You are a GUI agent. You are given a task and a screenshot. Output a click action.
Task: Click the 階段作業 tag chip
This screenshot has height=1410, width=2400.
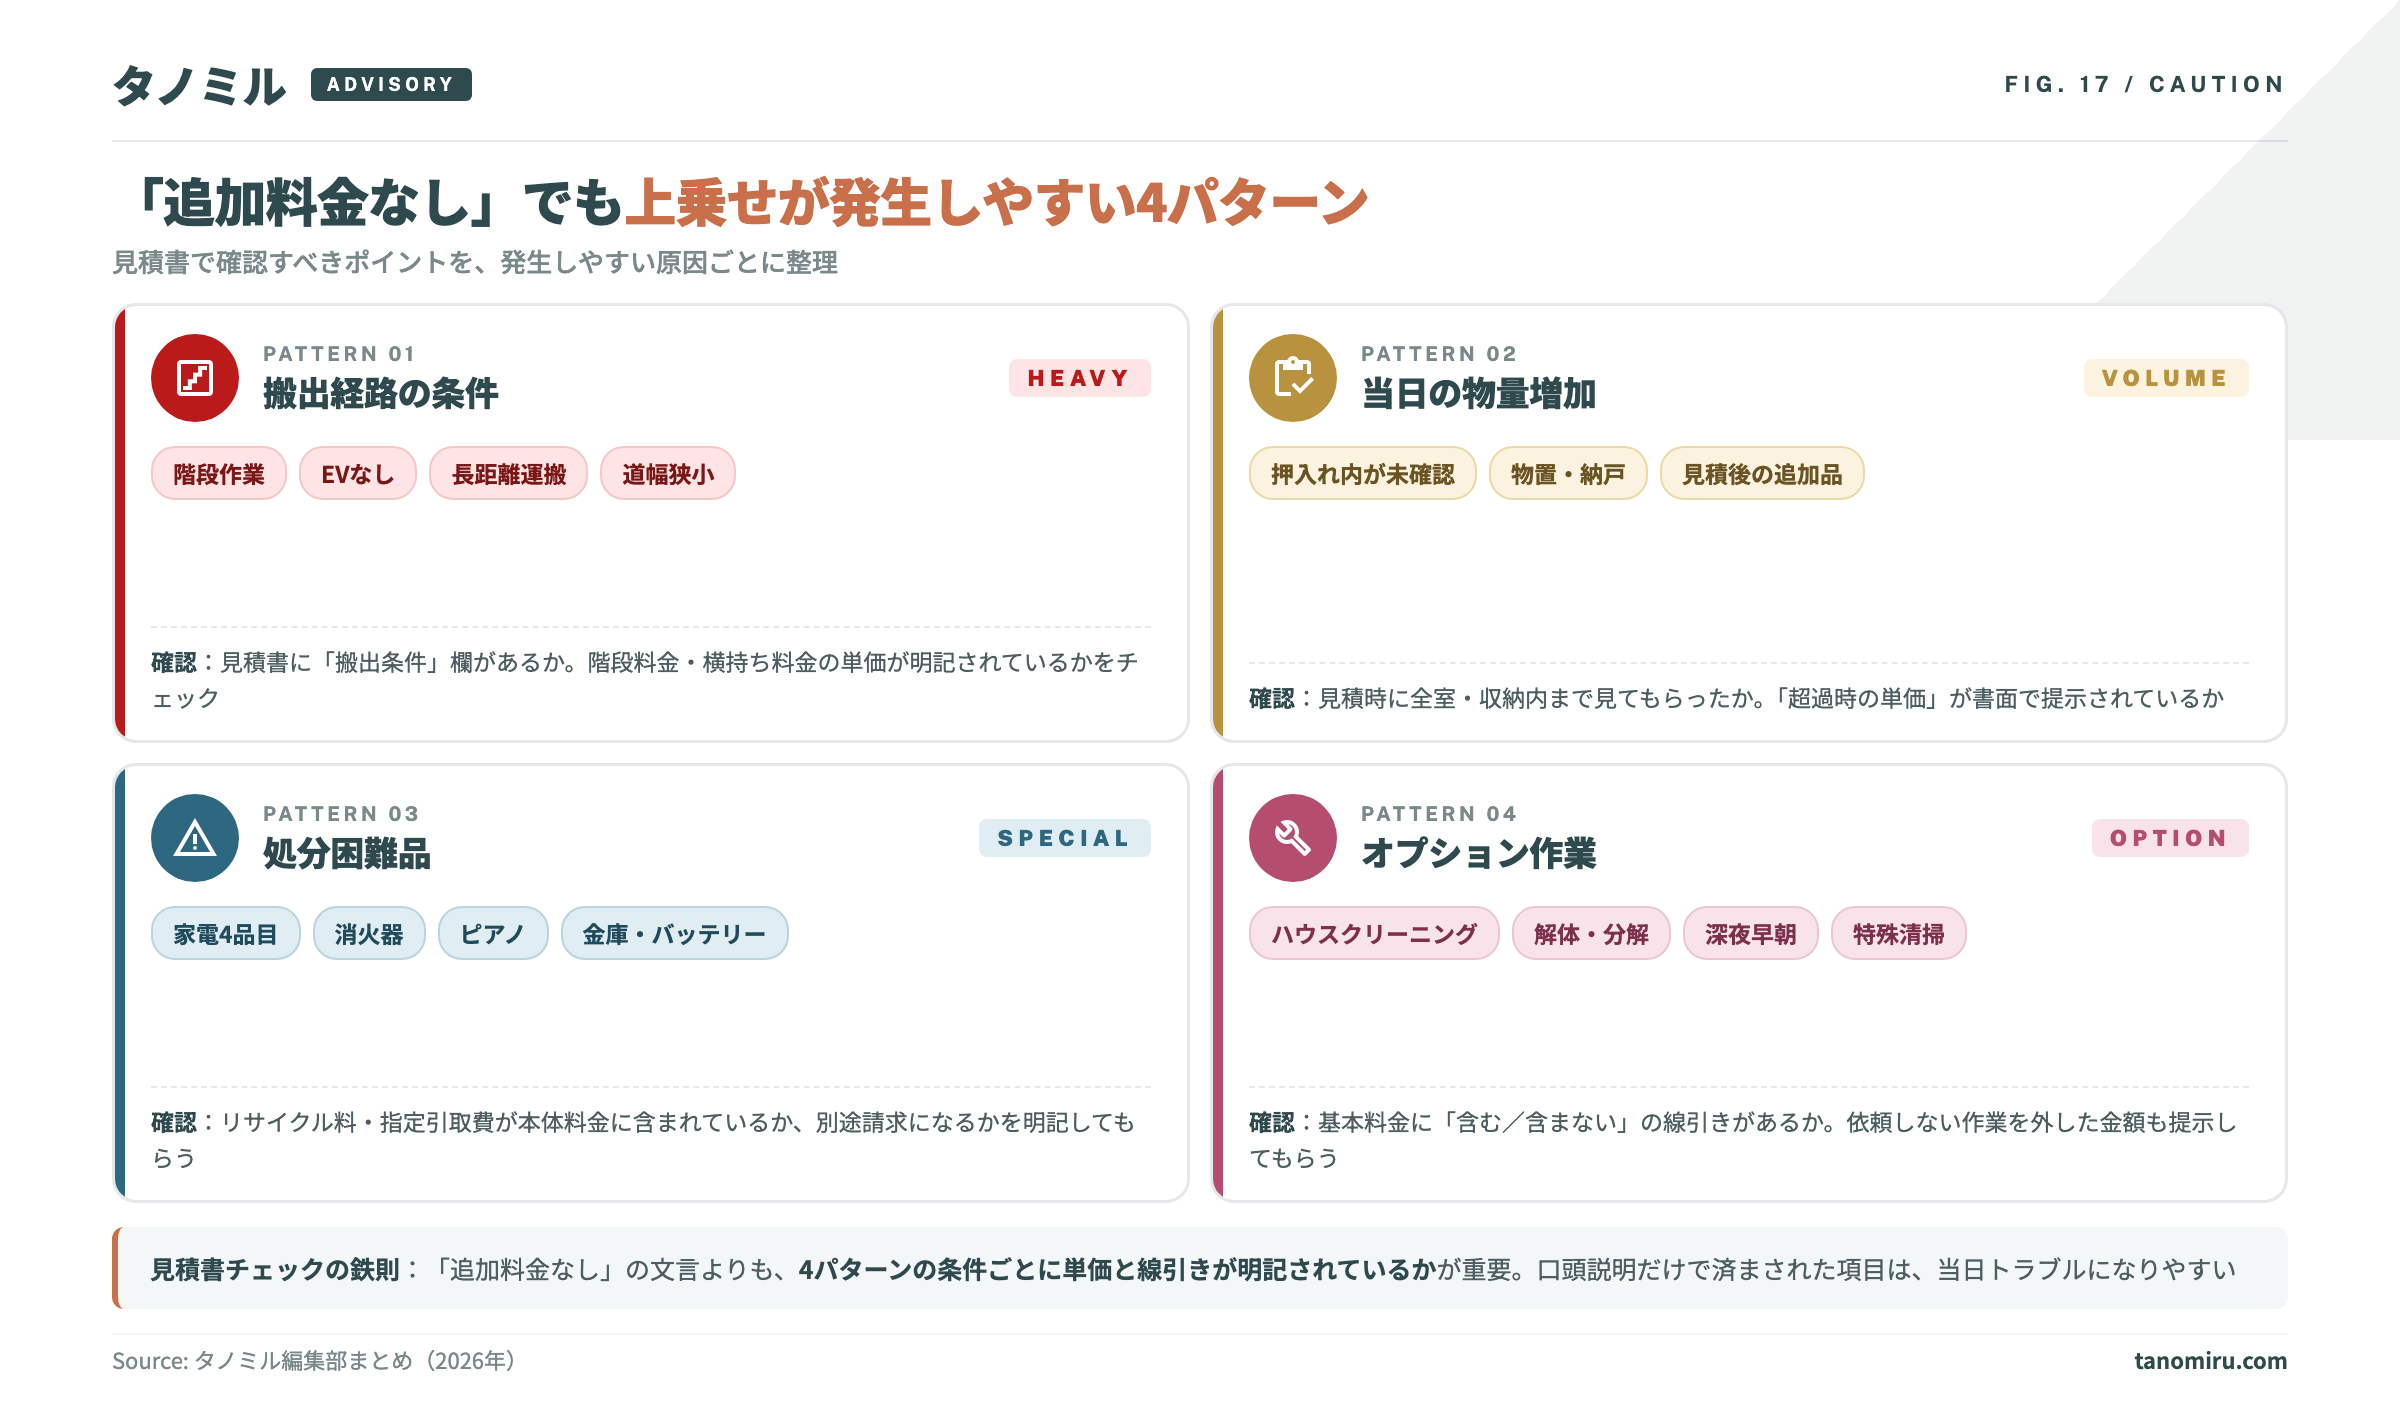coord(219,474)
